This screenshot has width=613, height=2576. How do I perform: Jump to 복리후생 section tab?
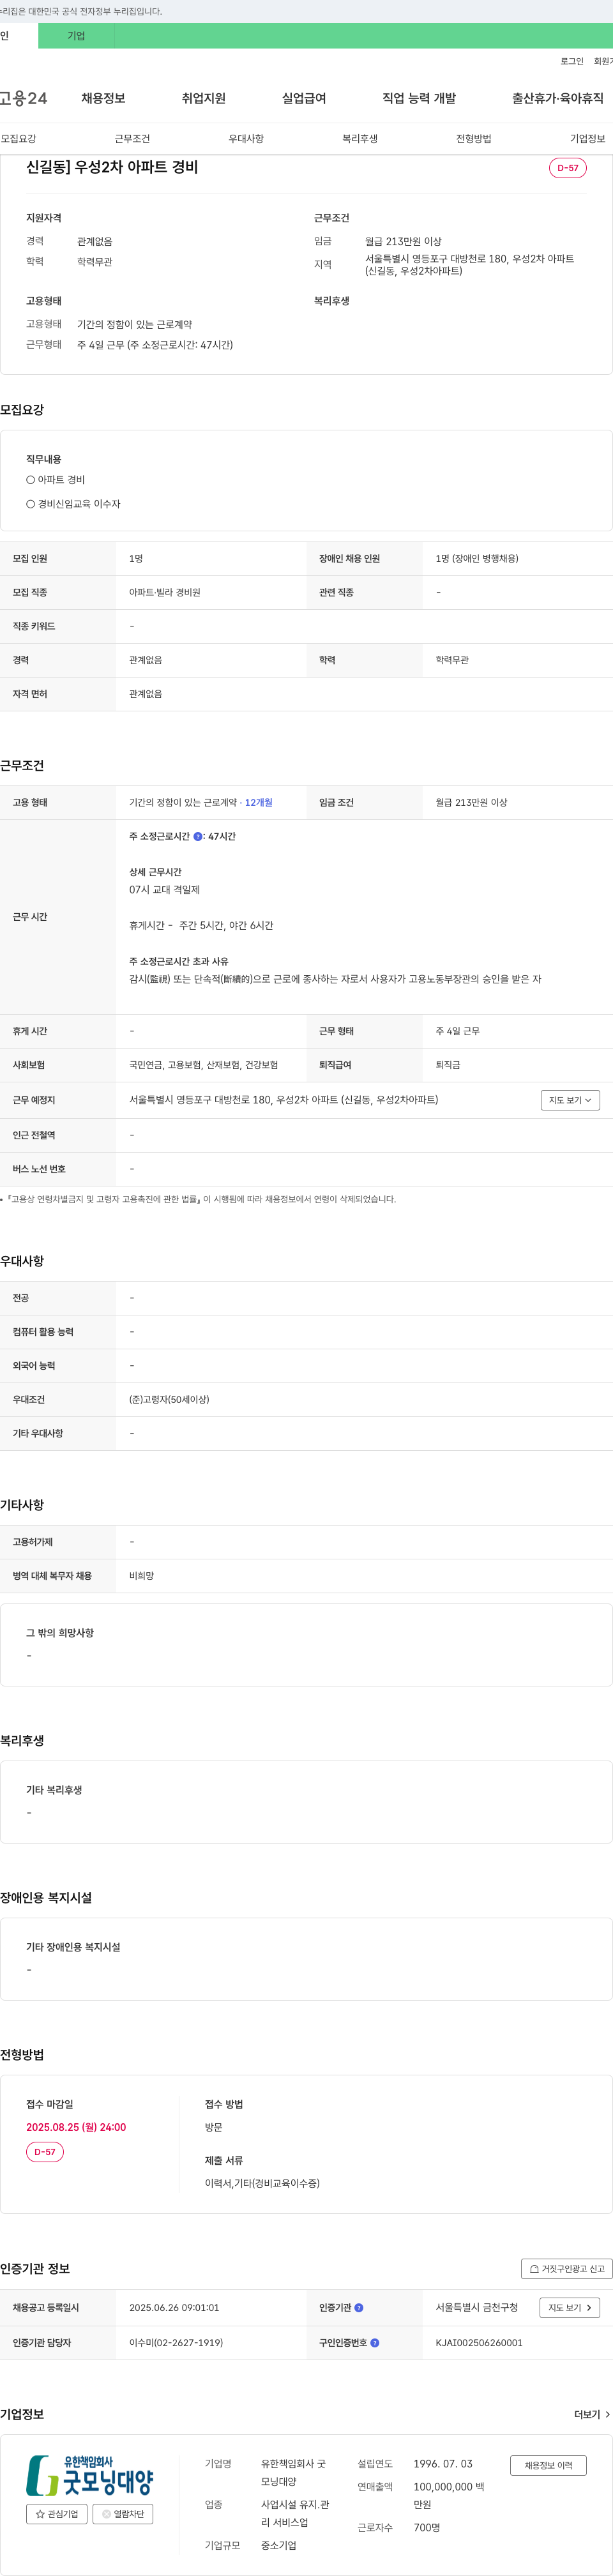pos(360,139)
